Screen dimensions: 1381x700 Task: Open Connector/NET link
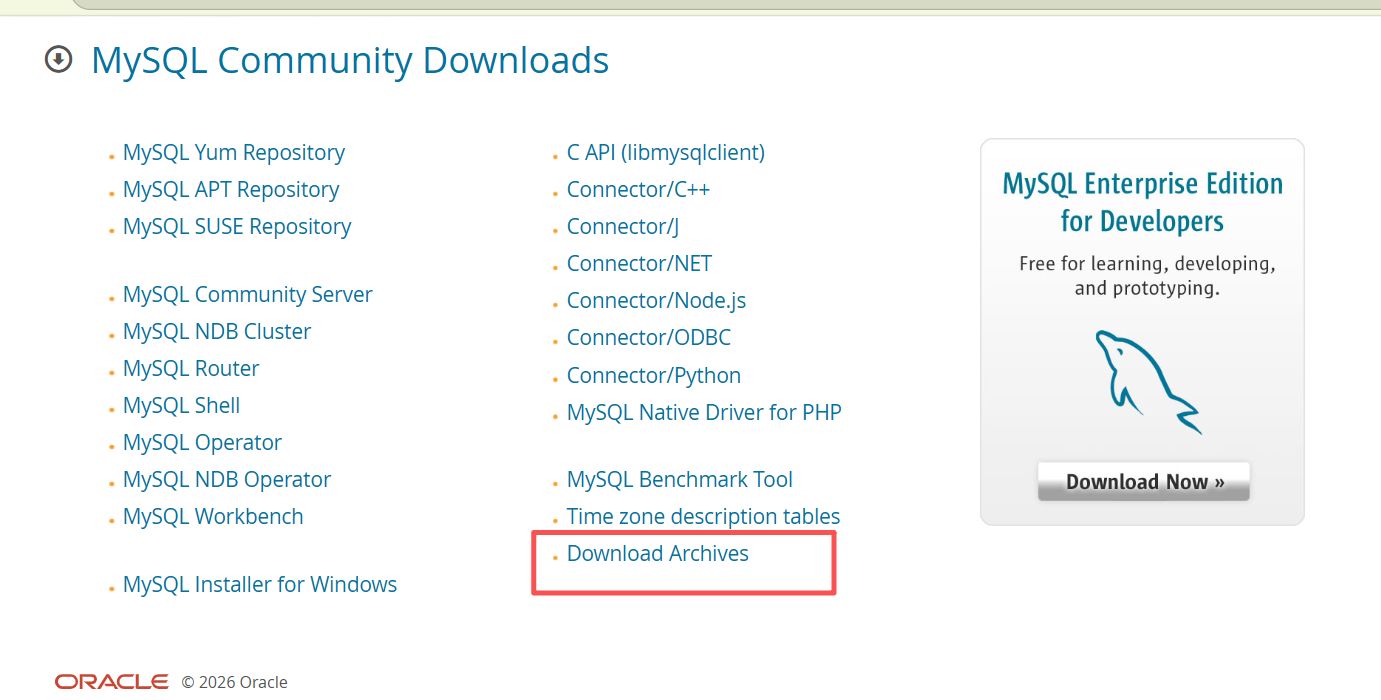pyautogui.click(x=640, y=264)
